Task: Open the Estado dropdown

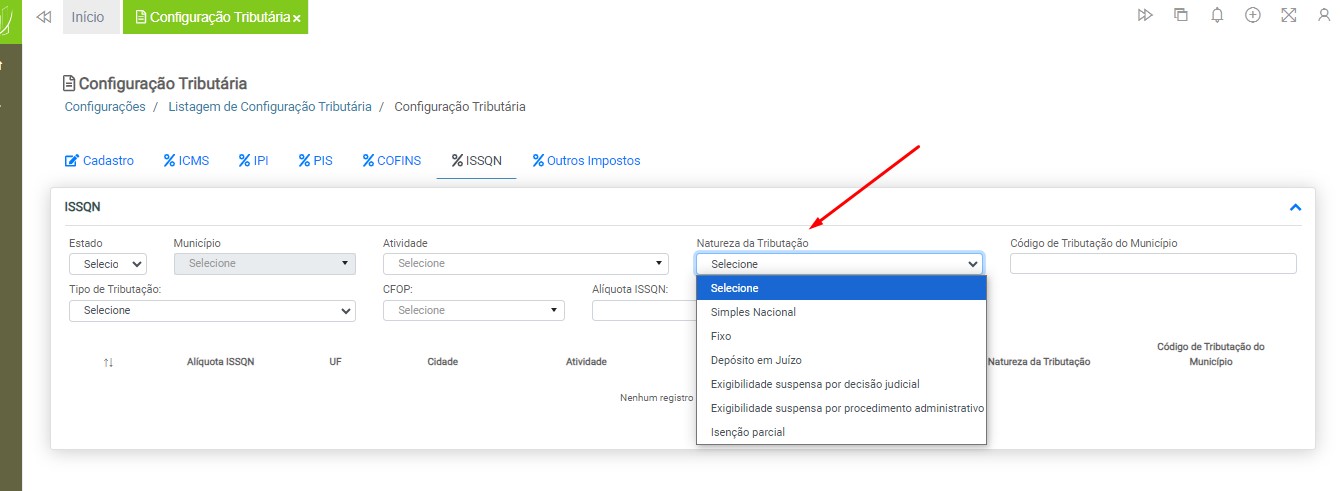Action: pyautogui.click(x=108, y=264)
